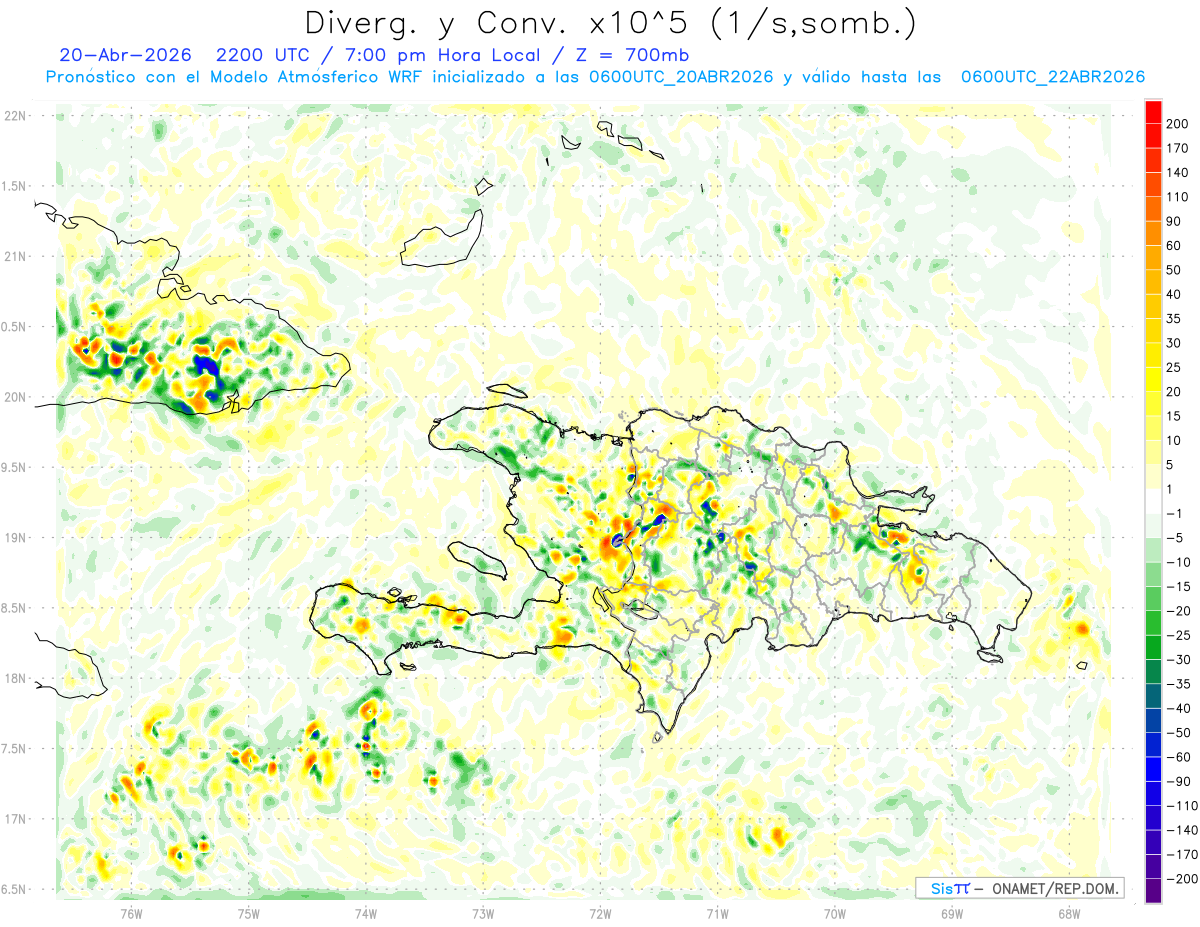This screenshot has height=927, width=1200.
Task: Click the 0600UTC_22ABR2026 validity time text
Action: pyautogui.click(x=1052, y=77)
